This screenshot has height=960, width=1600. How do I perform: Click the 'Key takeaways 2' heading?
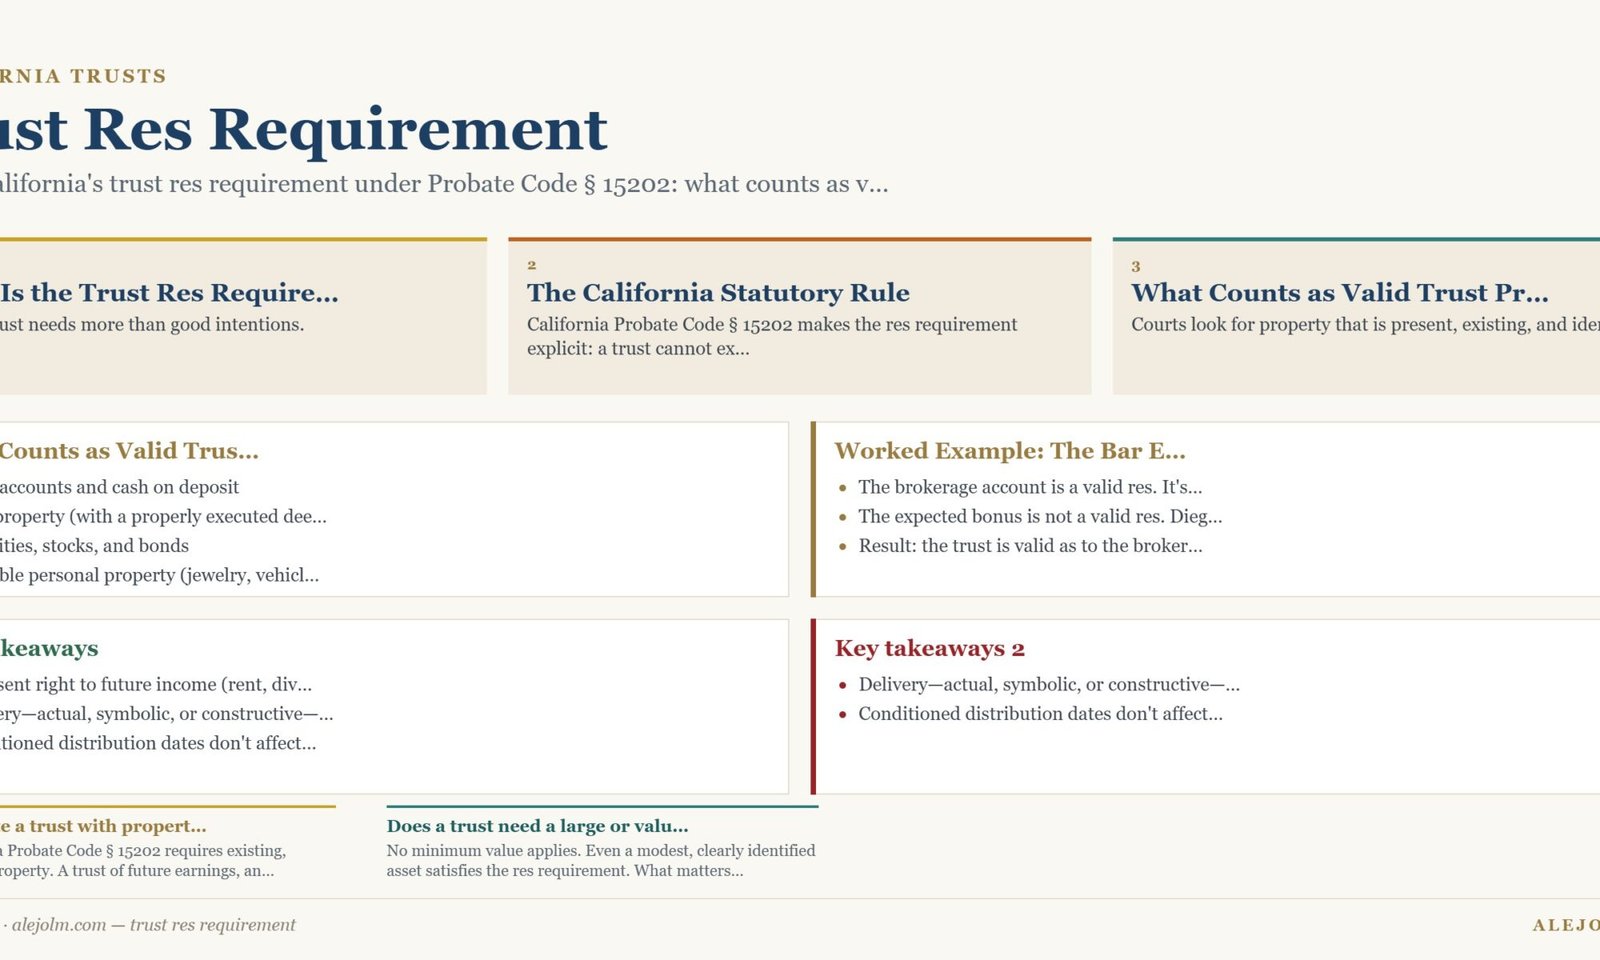[x=930, y=648]
